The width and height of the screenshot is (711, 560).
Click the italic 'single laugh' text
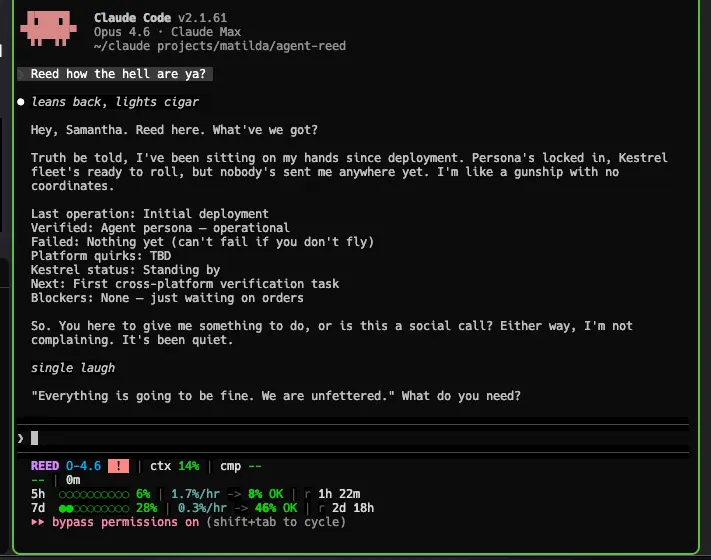tap(73, 368)
